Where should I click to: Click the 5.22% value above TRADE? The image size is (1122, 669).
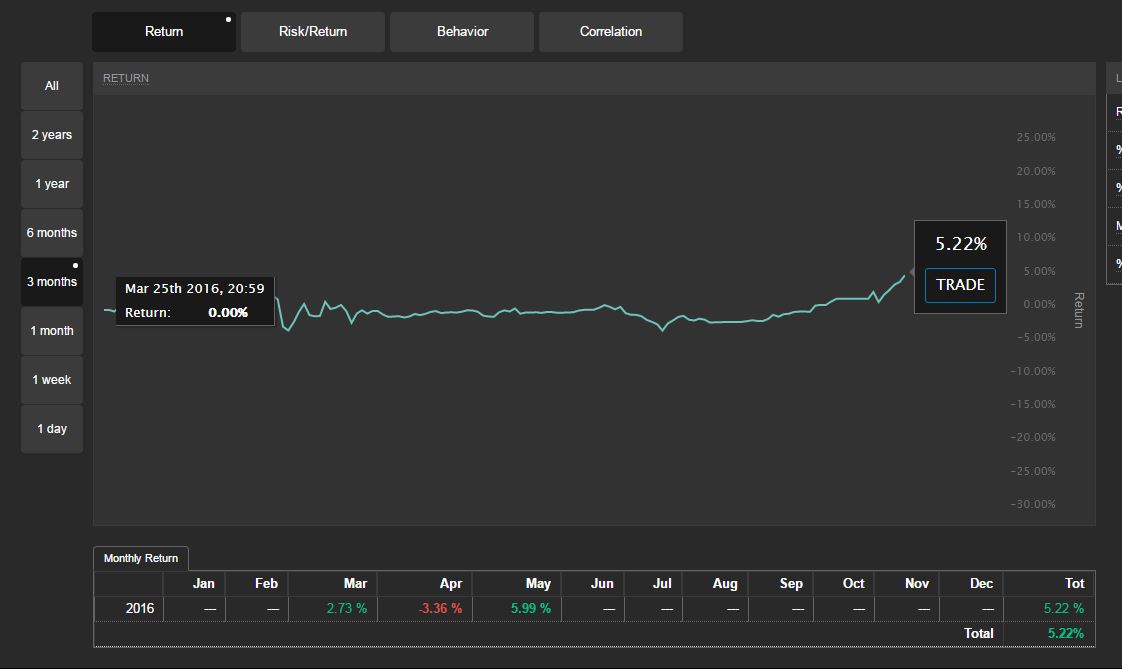[960, 244]
